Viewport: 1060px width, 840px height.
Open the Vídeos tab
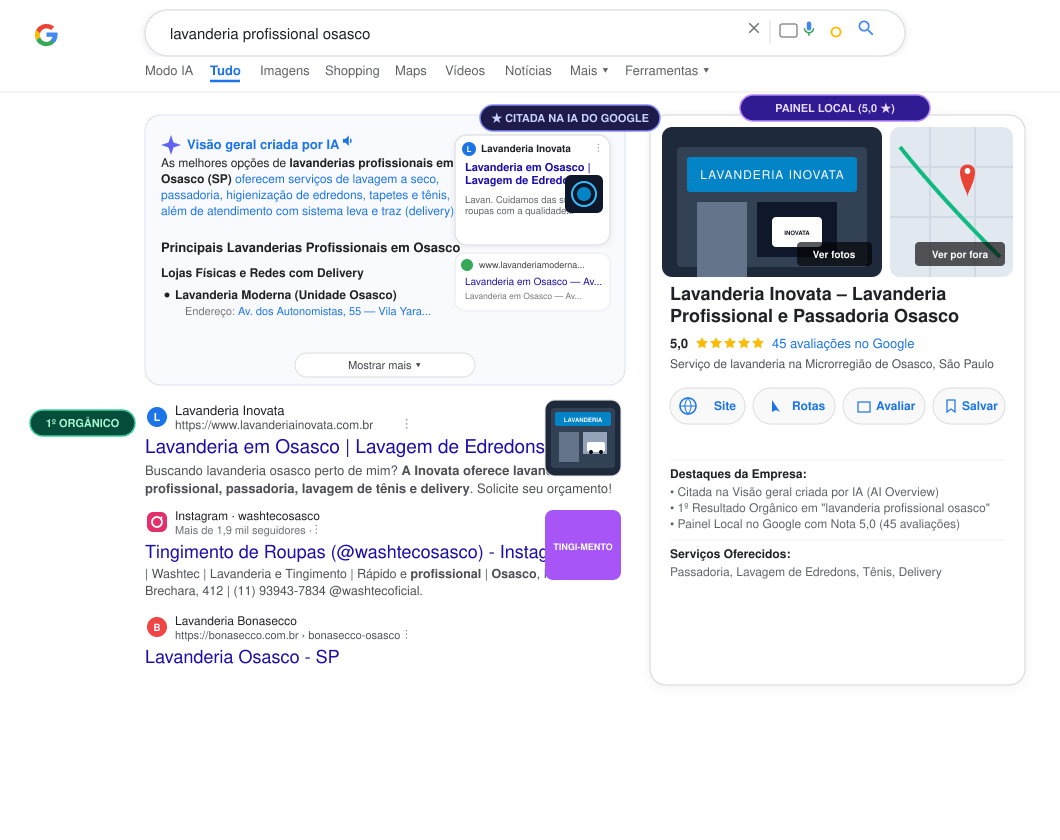[x=465, y=71]
